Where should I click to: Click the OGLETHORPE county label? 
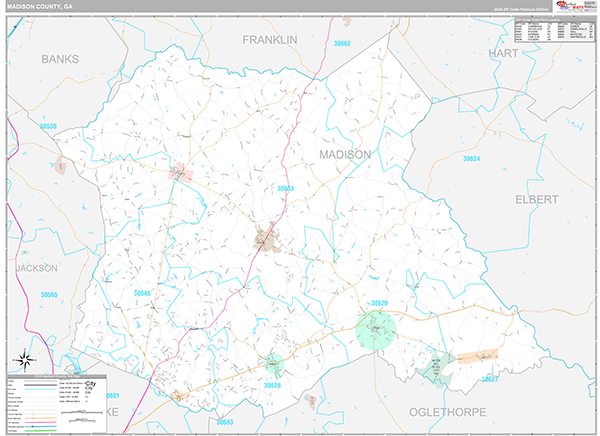click(x=448, y=412)
